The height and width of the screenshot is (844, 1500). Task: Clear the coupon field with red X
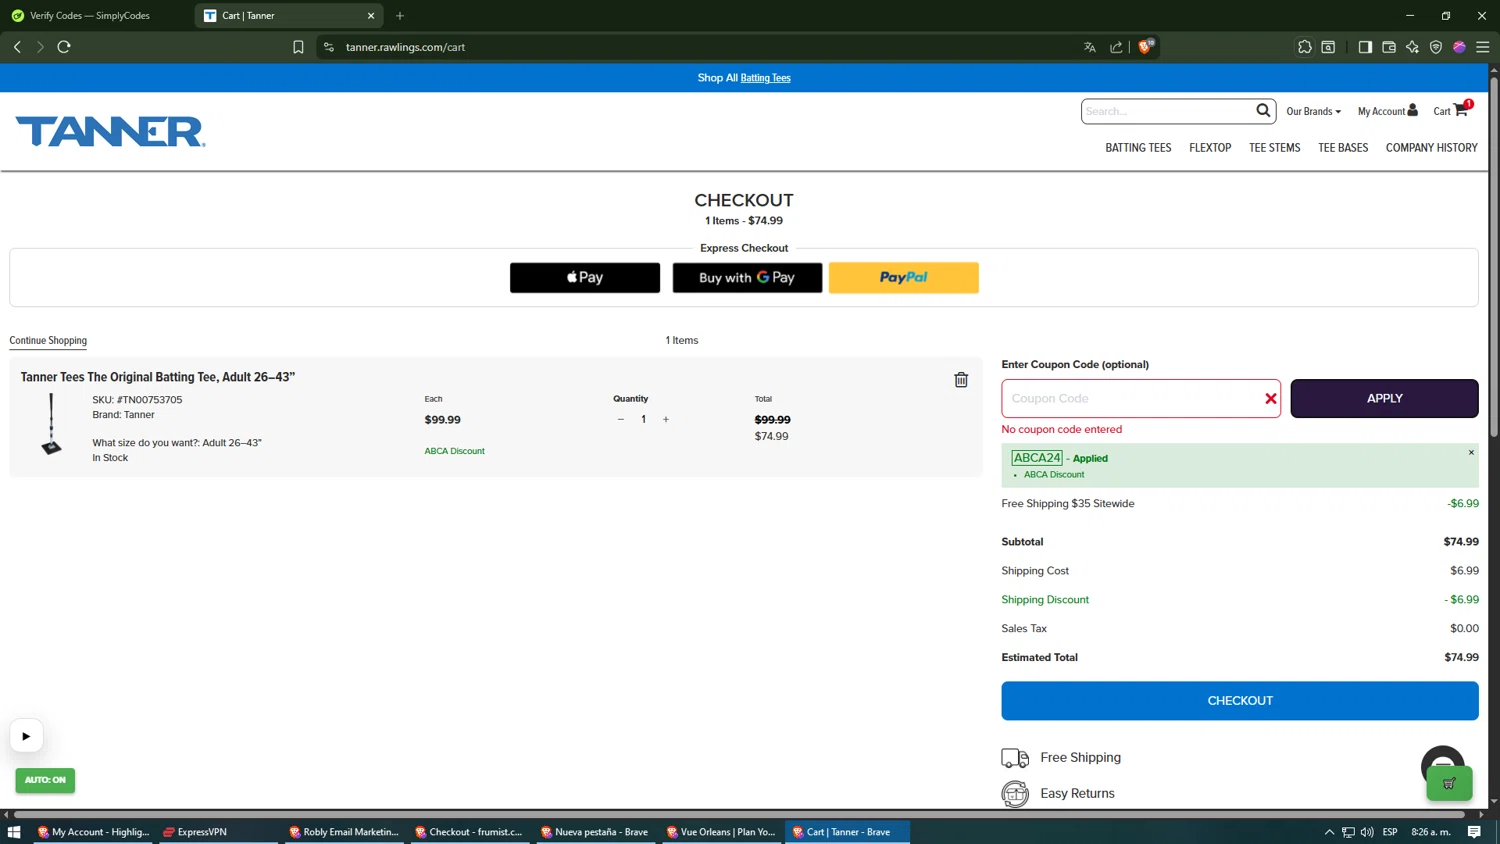click(1271, 399)
